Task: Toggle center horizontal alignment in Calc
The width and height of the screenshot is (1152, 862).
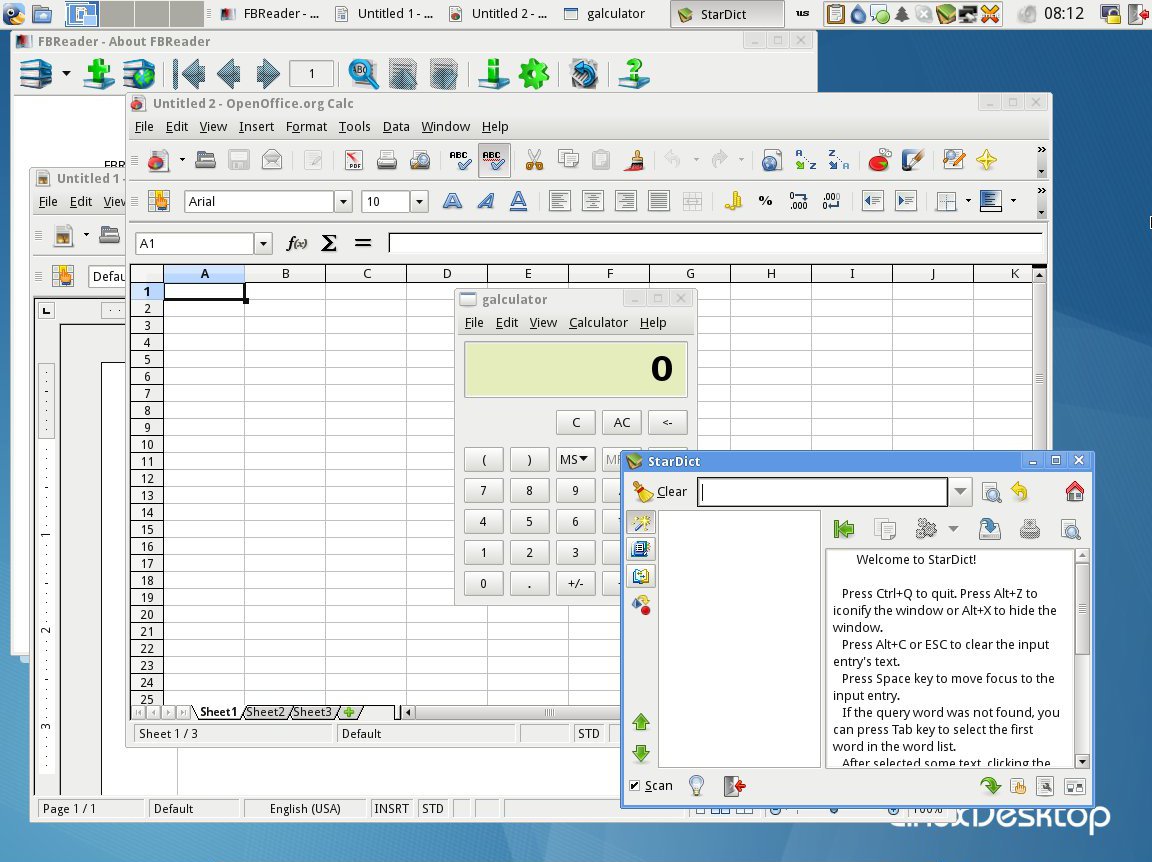Action: pos(593,201)
